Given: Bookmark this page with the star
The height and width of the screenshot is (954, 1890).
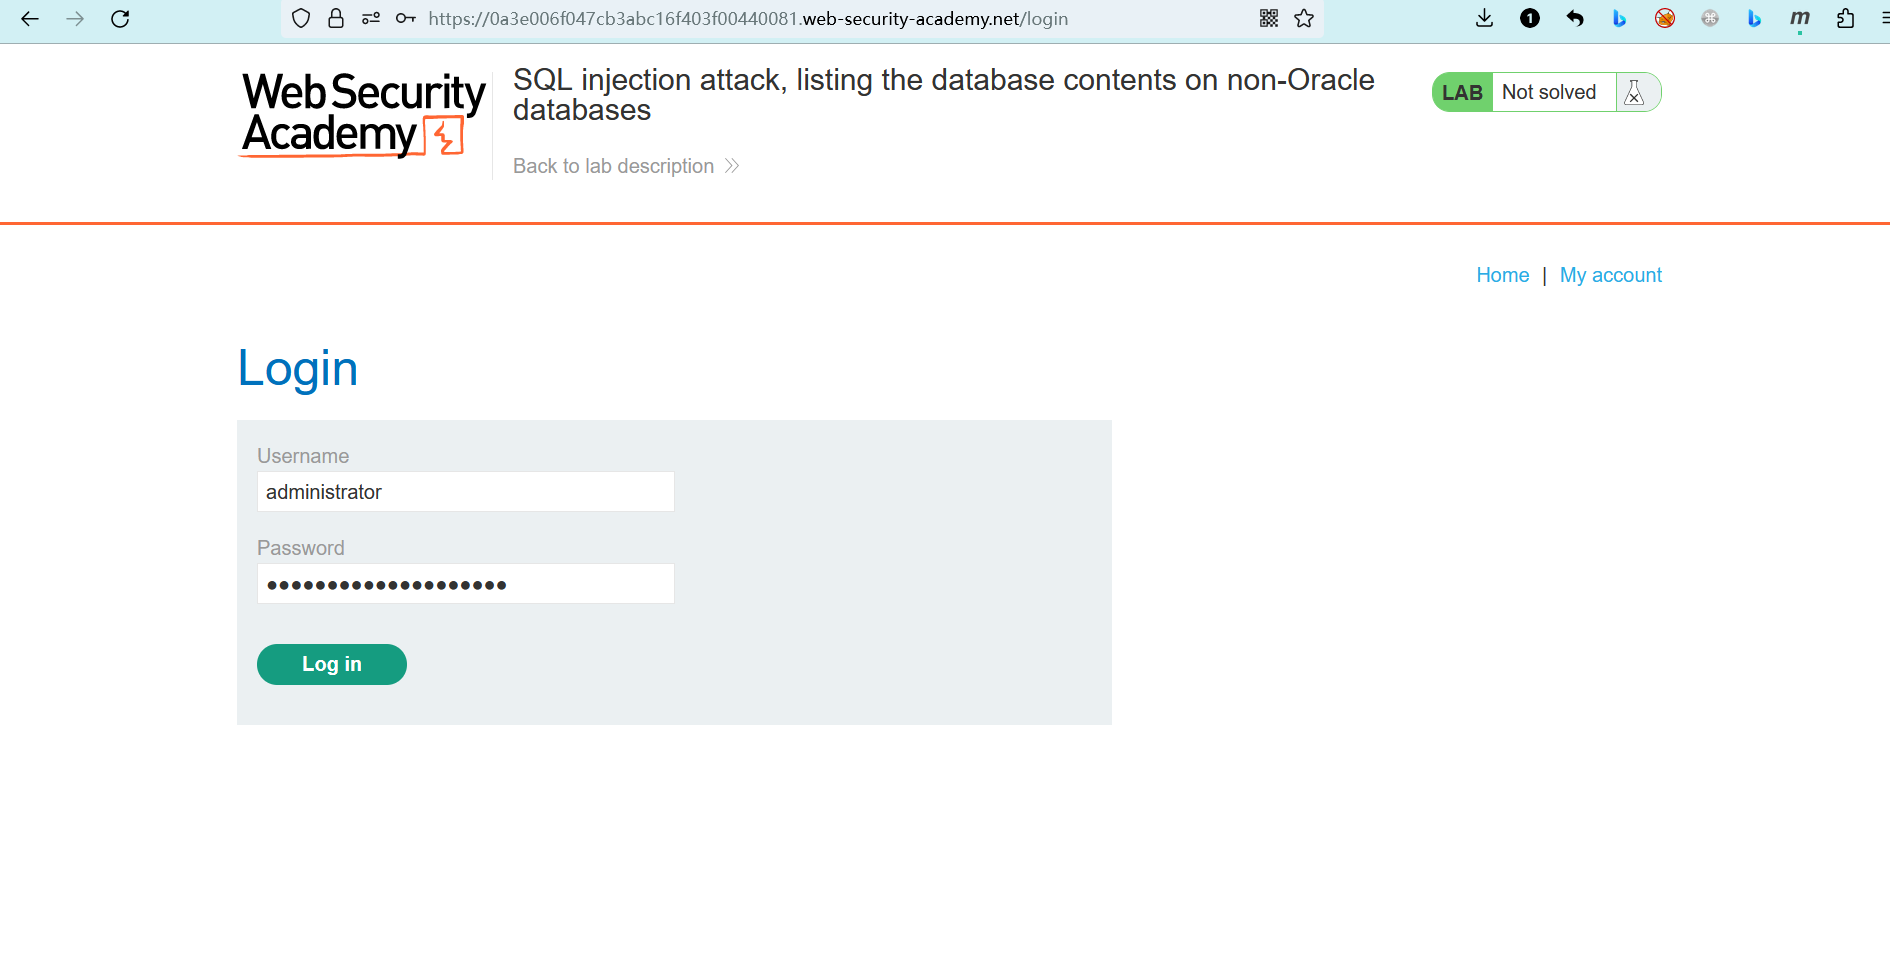Looking at the screenshot, I should pyautogui.click(x=1304, y=19).
